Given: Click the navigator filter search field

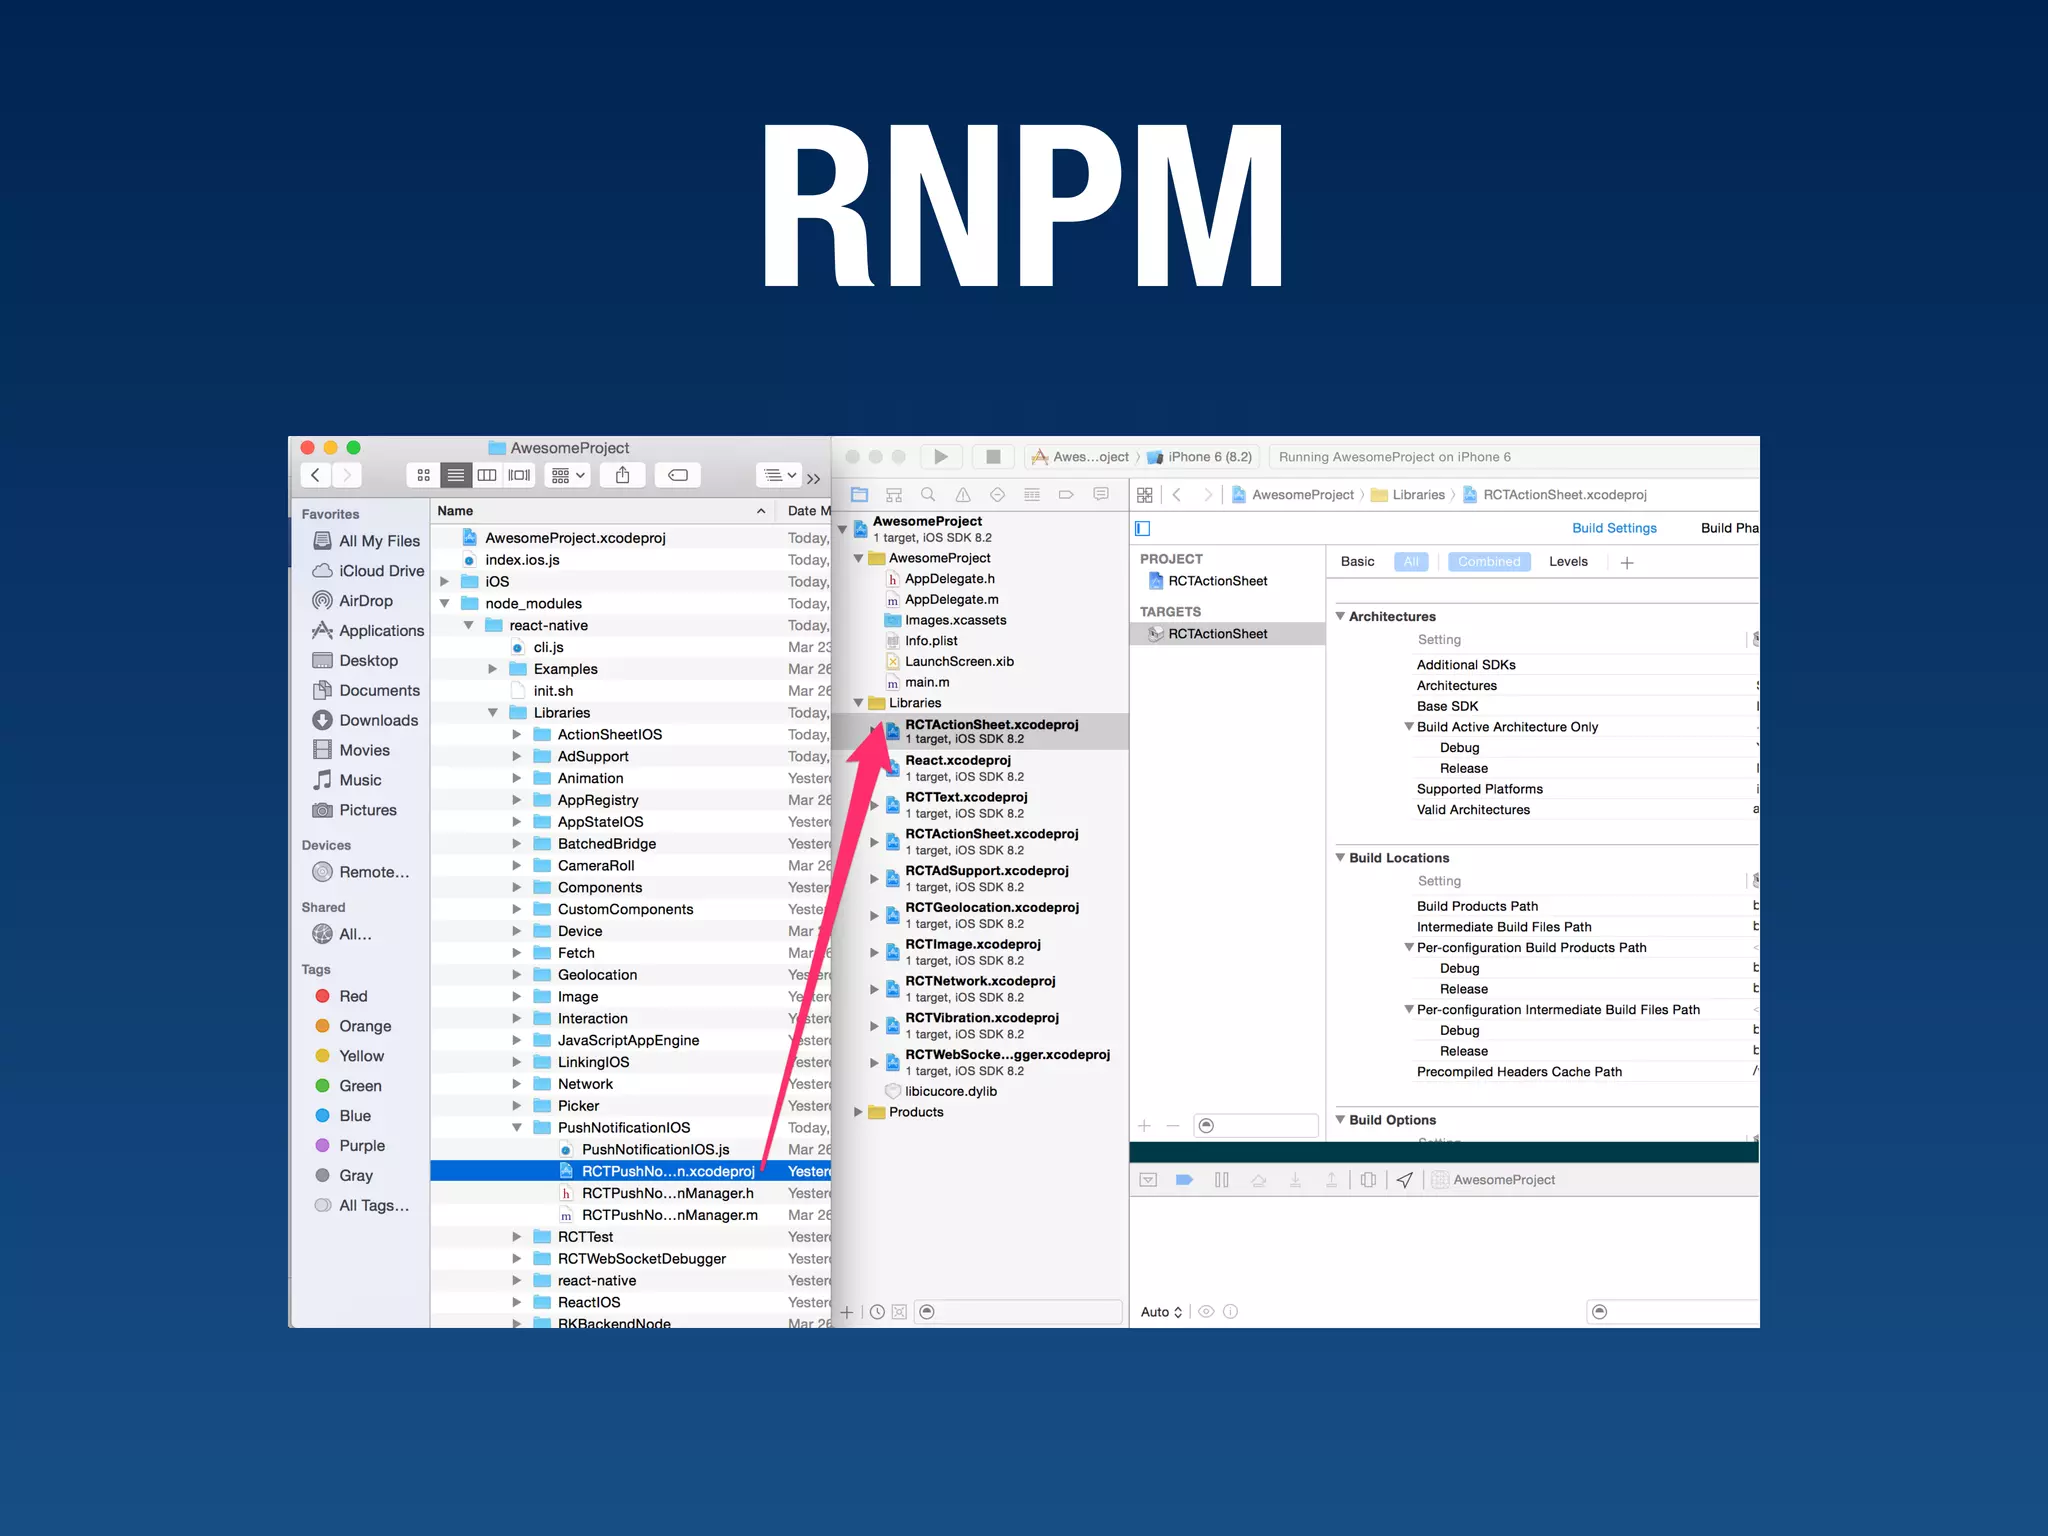Looking at the screenshot, I should point(1018,1312).
